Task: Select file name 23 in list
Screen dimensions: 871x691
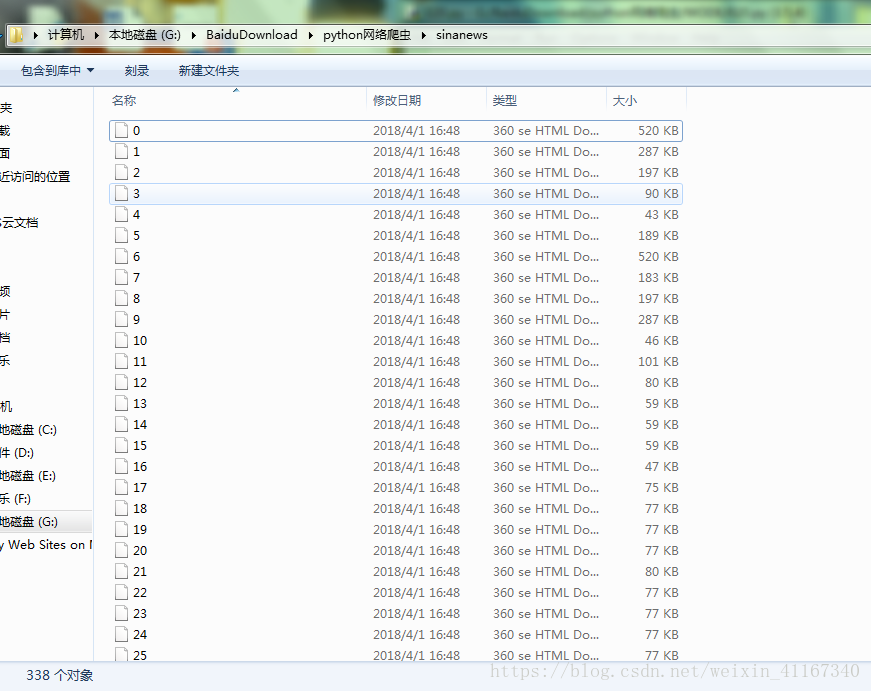Action: pos(140,614)
